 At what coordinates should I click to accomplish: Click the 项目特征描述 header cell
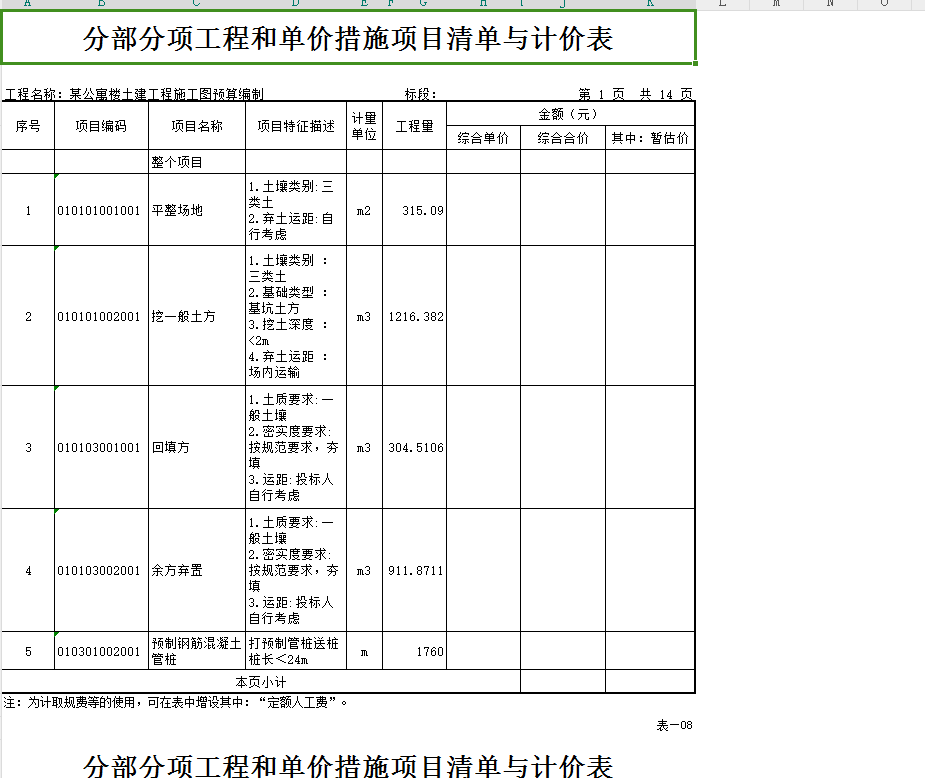296,126
